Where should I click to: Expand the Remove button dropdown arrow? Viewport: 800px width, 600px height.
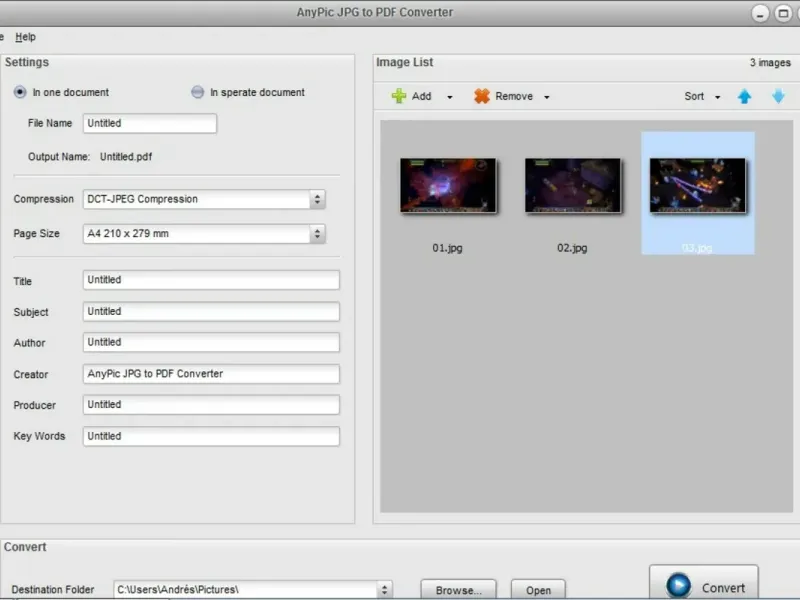point(546,97)
